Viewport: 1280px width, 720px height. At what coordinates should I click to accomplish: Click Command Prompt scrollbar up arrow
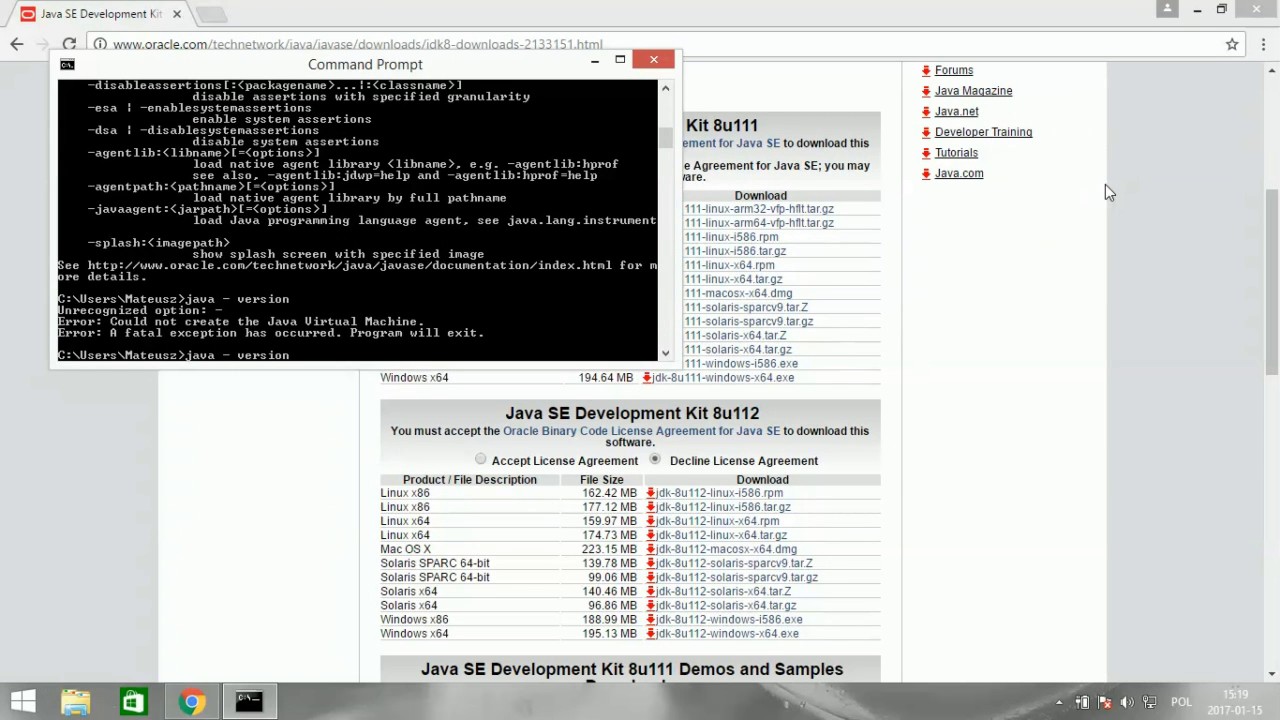666,88
